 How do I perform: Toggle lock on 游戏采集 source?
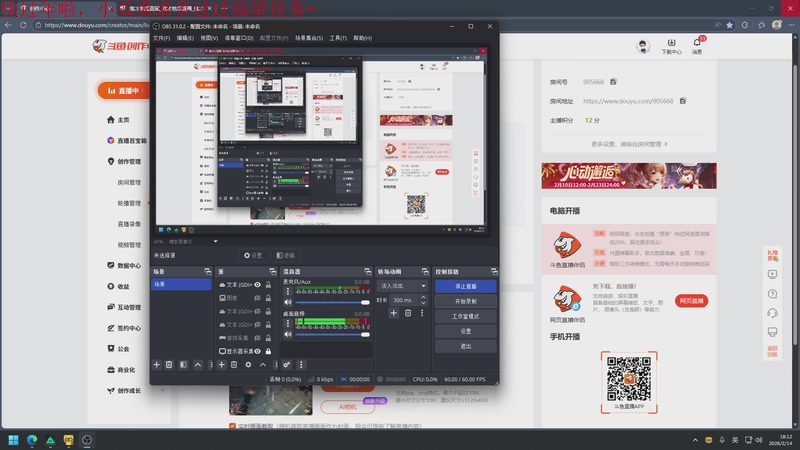point(268,338)
